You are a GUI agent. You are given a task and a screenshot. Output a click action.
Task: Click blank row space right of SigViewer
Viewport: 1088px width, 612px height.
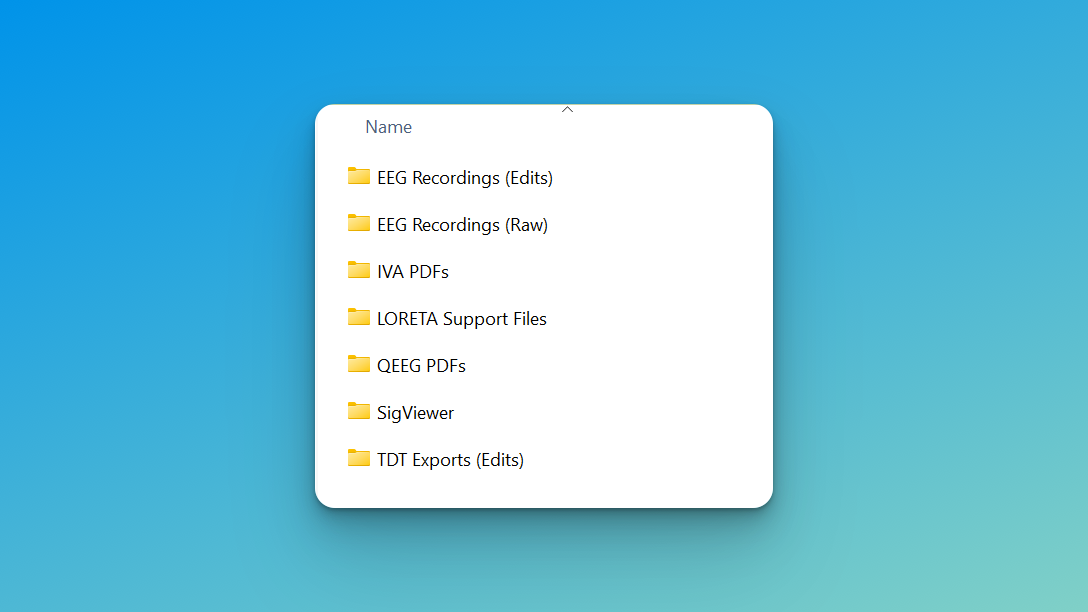pos(620,413)
